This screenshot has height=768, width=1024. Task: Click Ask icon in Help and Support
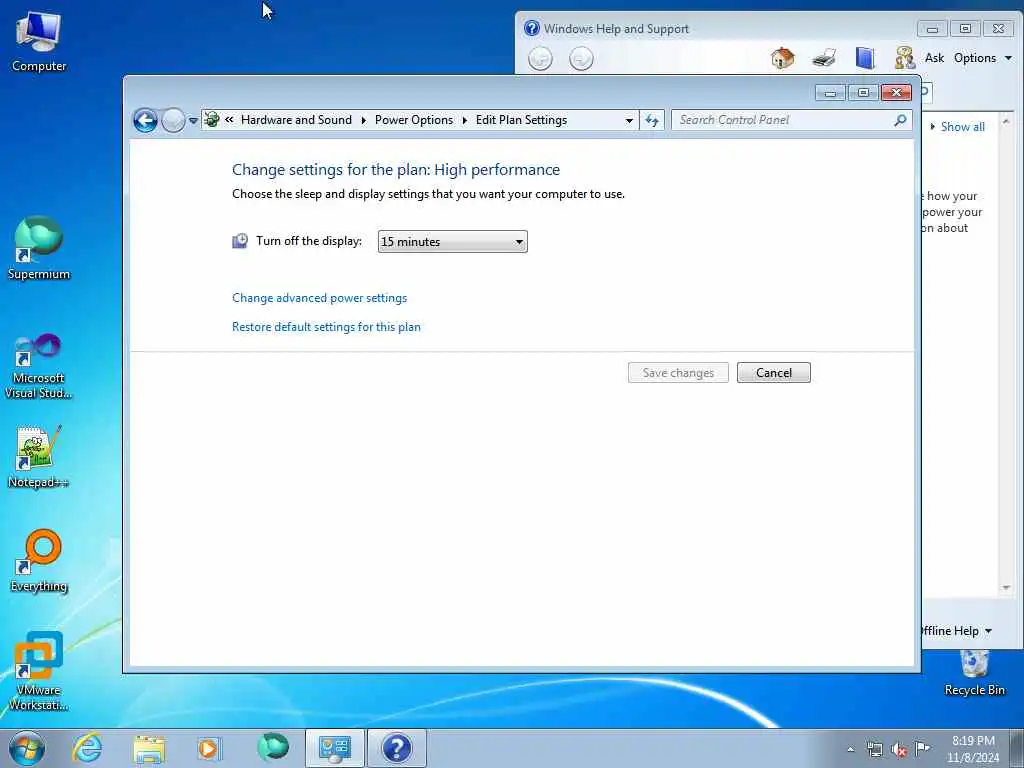tap(905, 58)
